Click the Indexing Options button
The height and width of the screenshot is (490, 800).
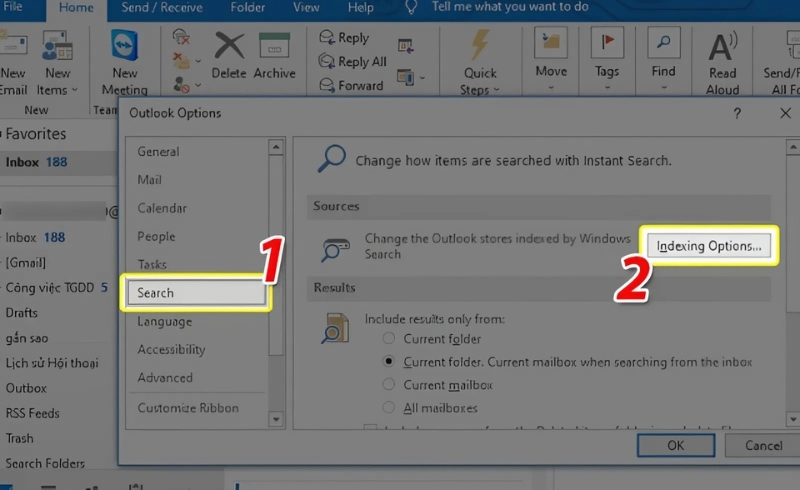(x=709, y=246)
